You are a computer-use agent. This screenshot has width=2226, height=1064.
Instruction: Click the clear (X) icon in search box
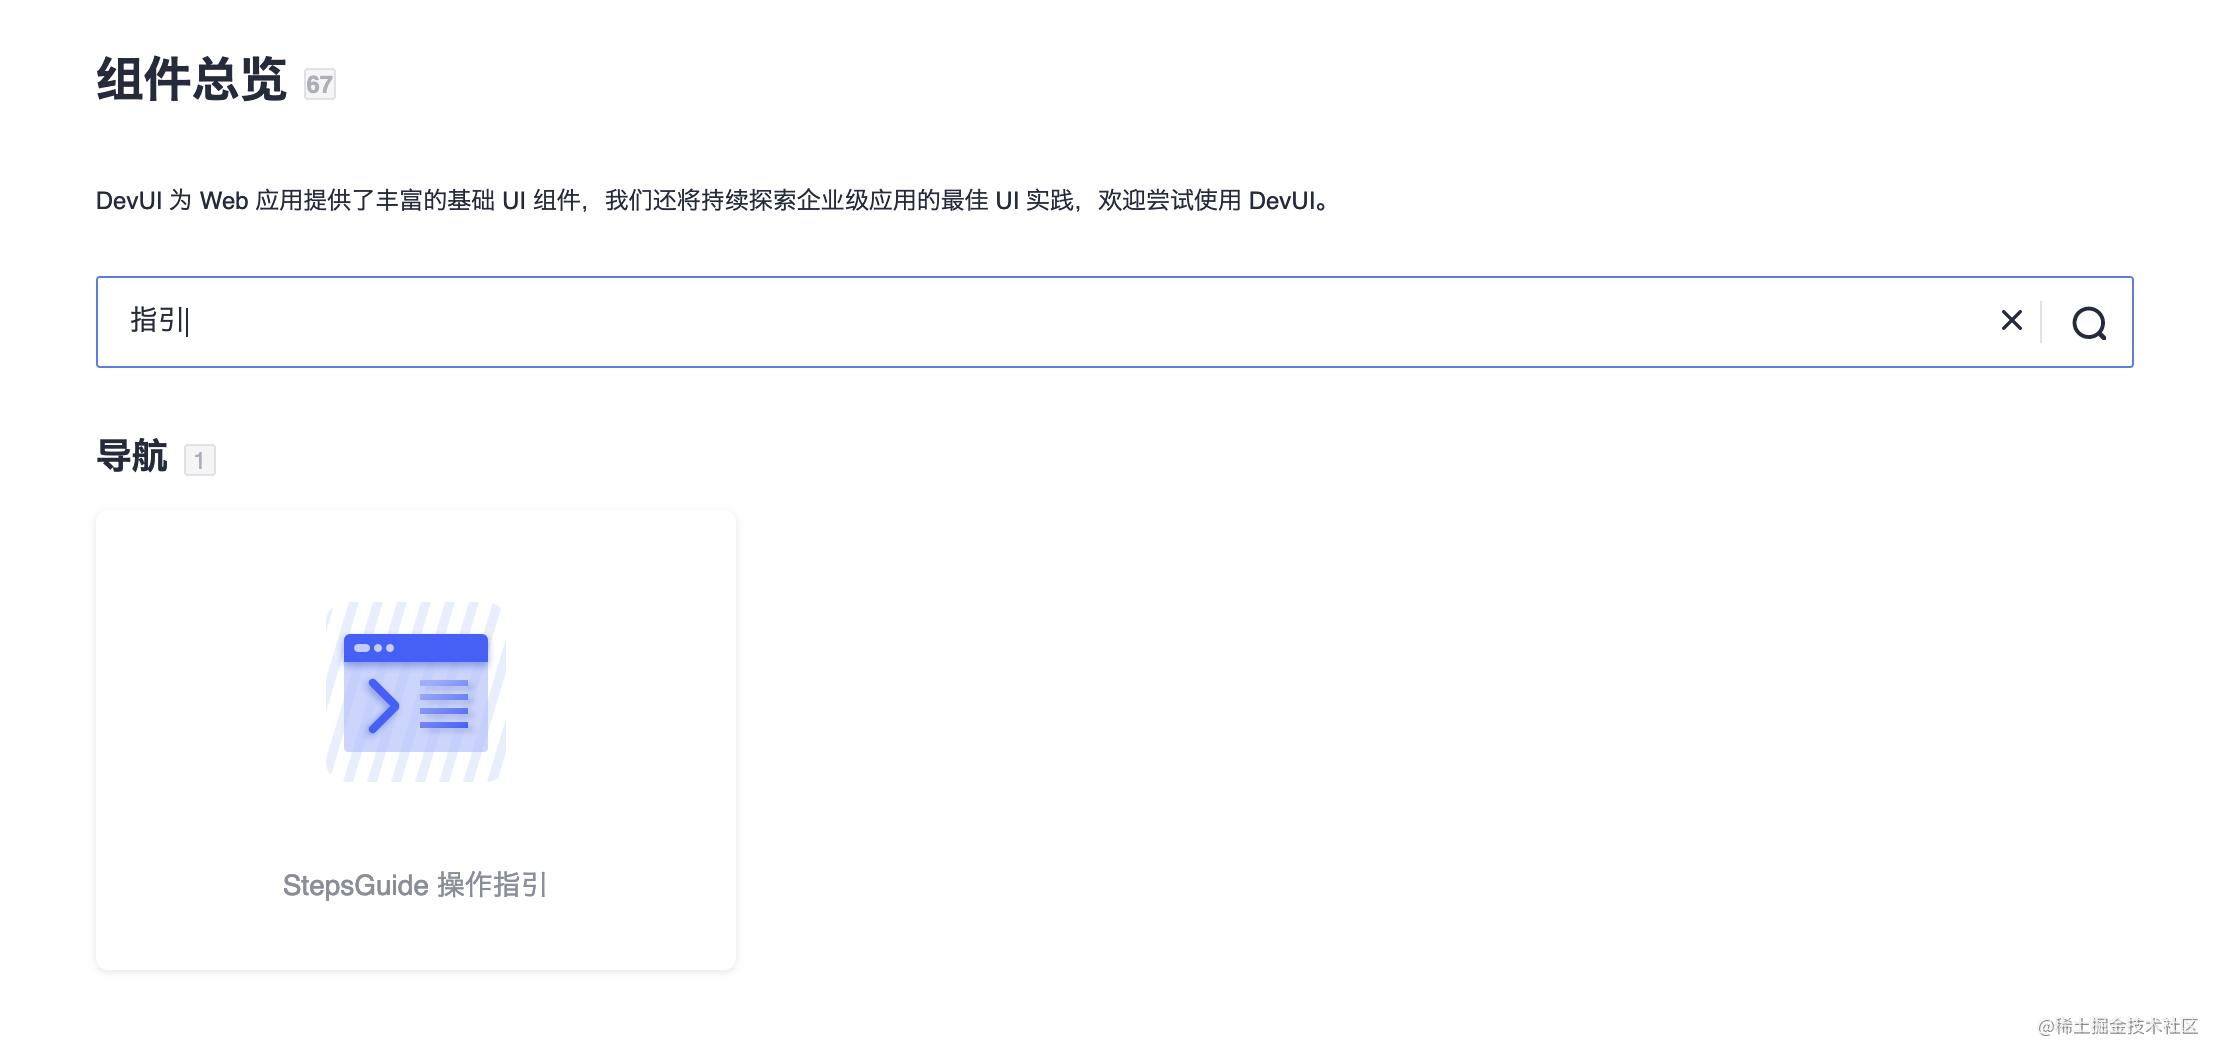(x=2011, y=321)
